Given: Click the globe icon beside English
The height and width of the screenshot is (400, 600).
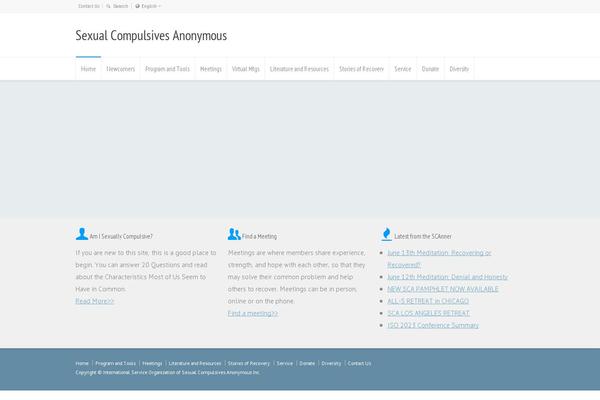Looking at the screenshot, I should 137,6.
